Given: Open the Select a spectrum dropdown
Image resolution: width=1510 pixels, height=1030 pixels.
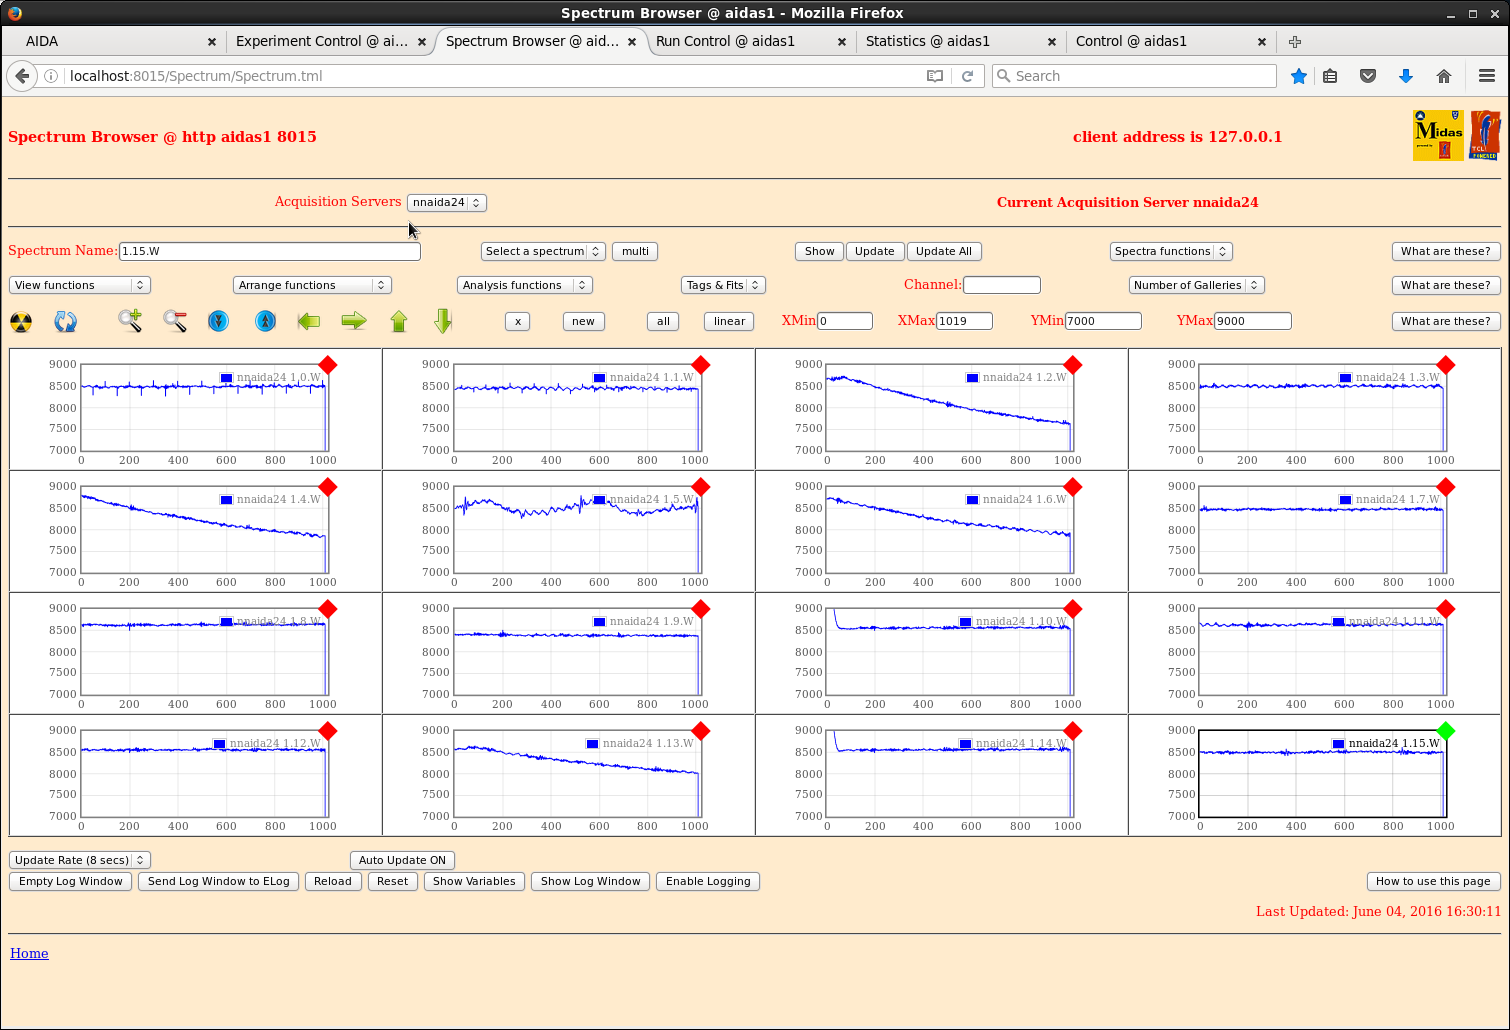Looking at the screenshot, I should pos(543,251).
